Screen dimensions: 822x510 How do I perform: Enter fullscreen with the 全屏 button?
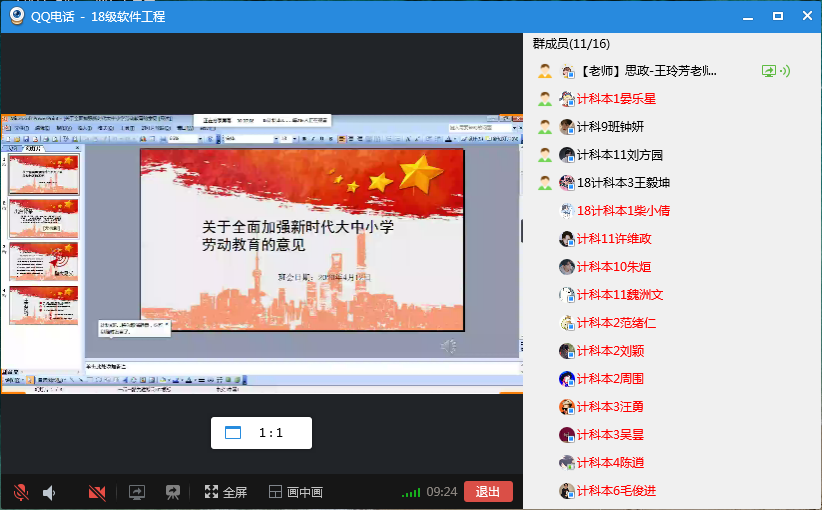[x=225, y=492]
